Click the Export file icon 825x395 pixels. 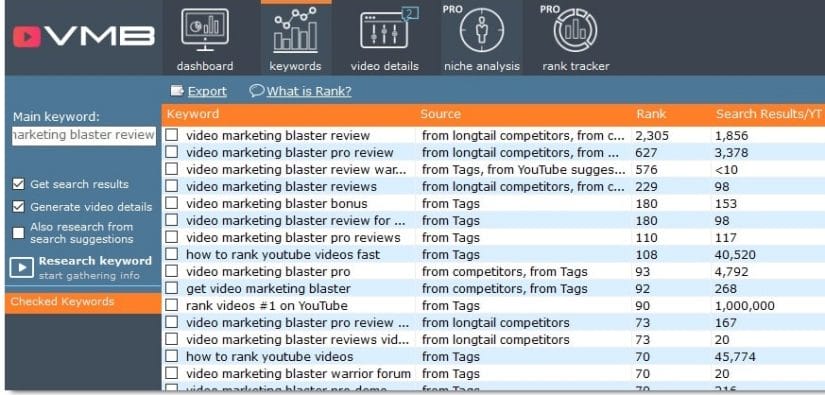tap(177, 91)
